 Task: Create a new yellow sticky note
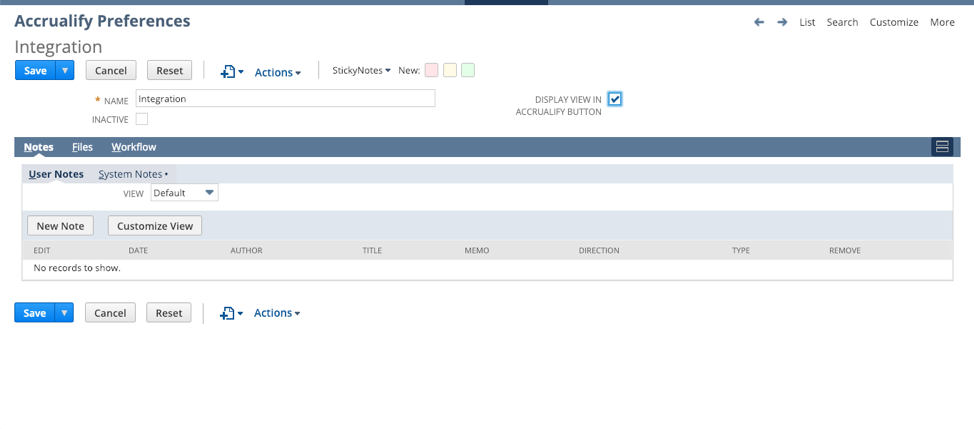[450, 70]
